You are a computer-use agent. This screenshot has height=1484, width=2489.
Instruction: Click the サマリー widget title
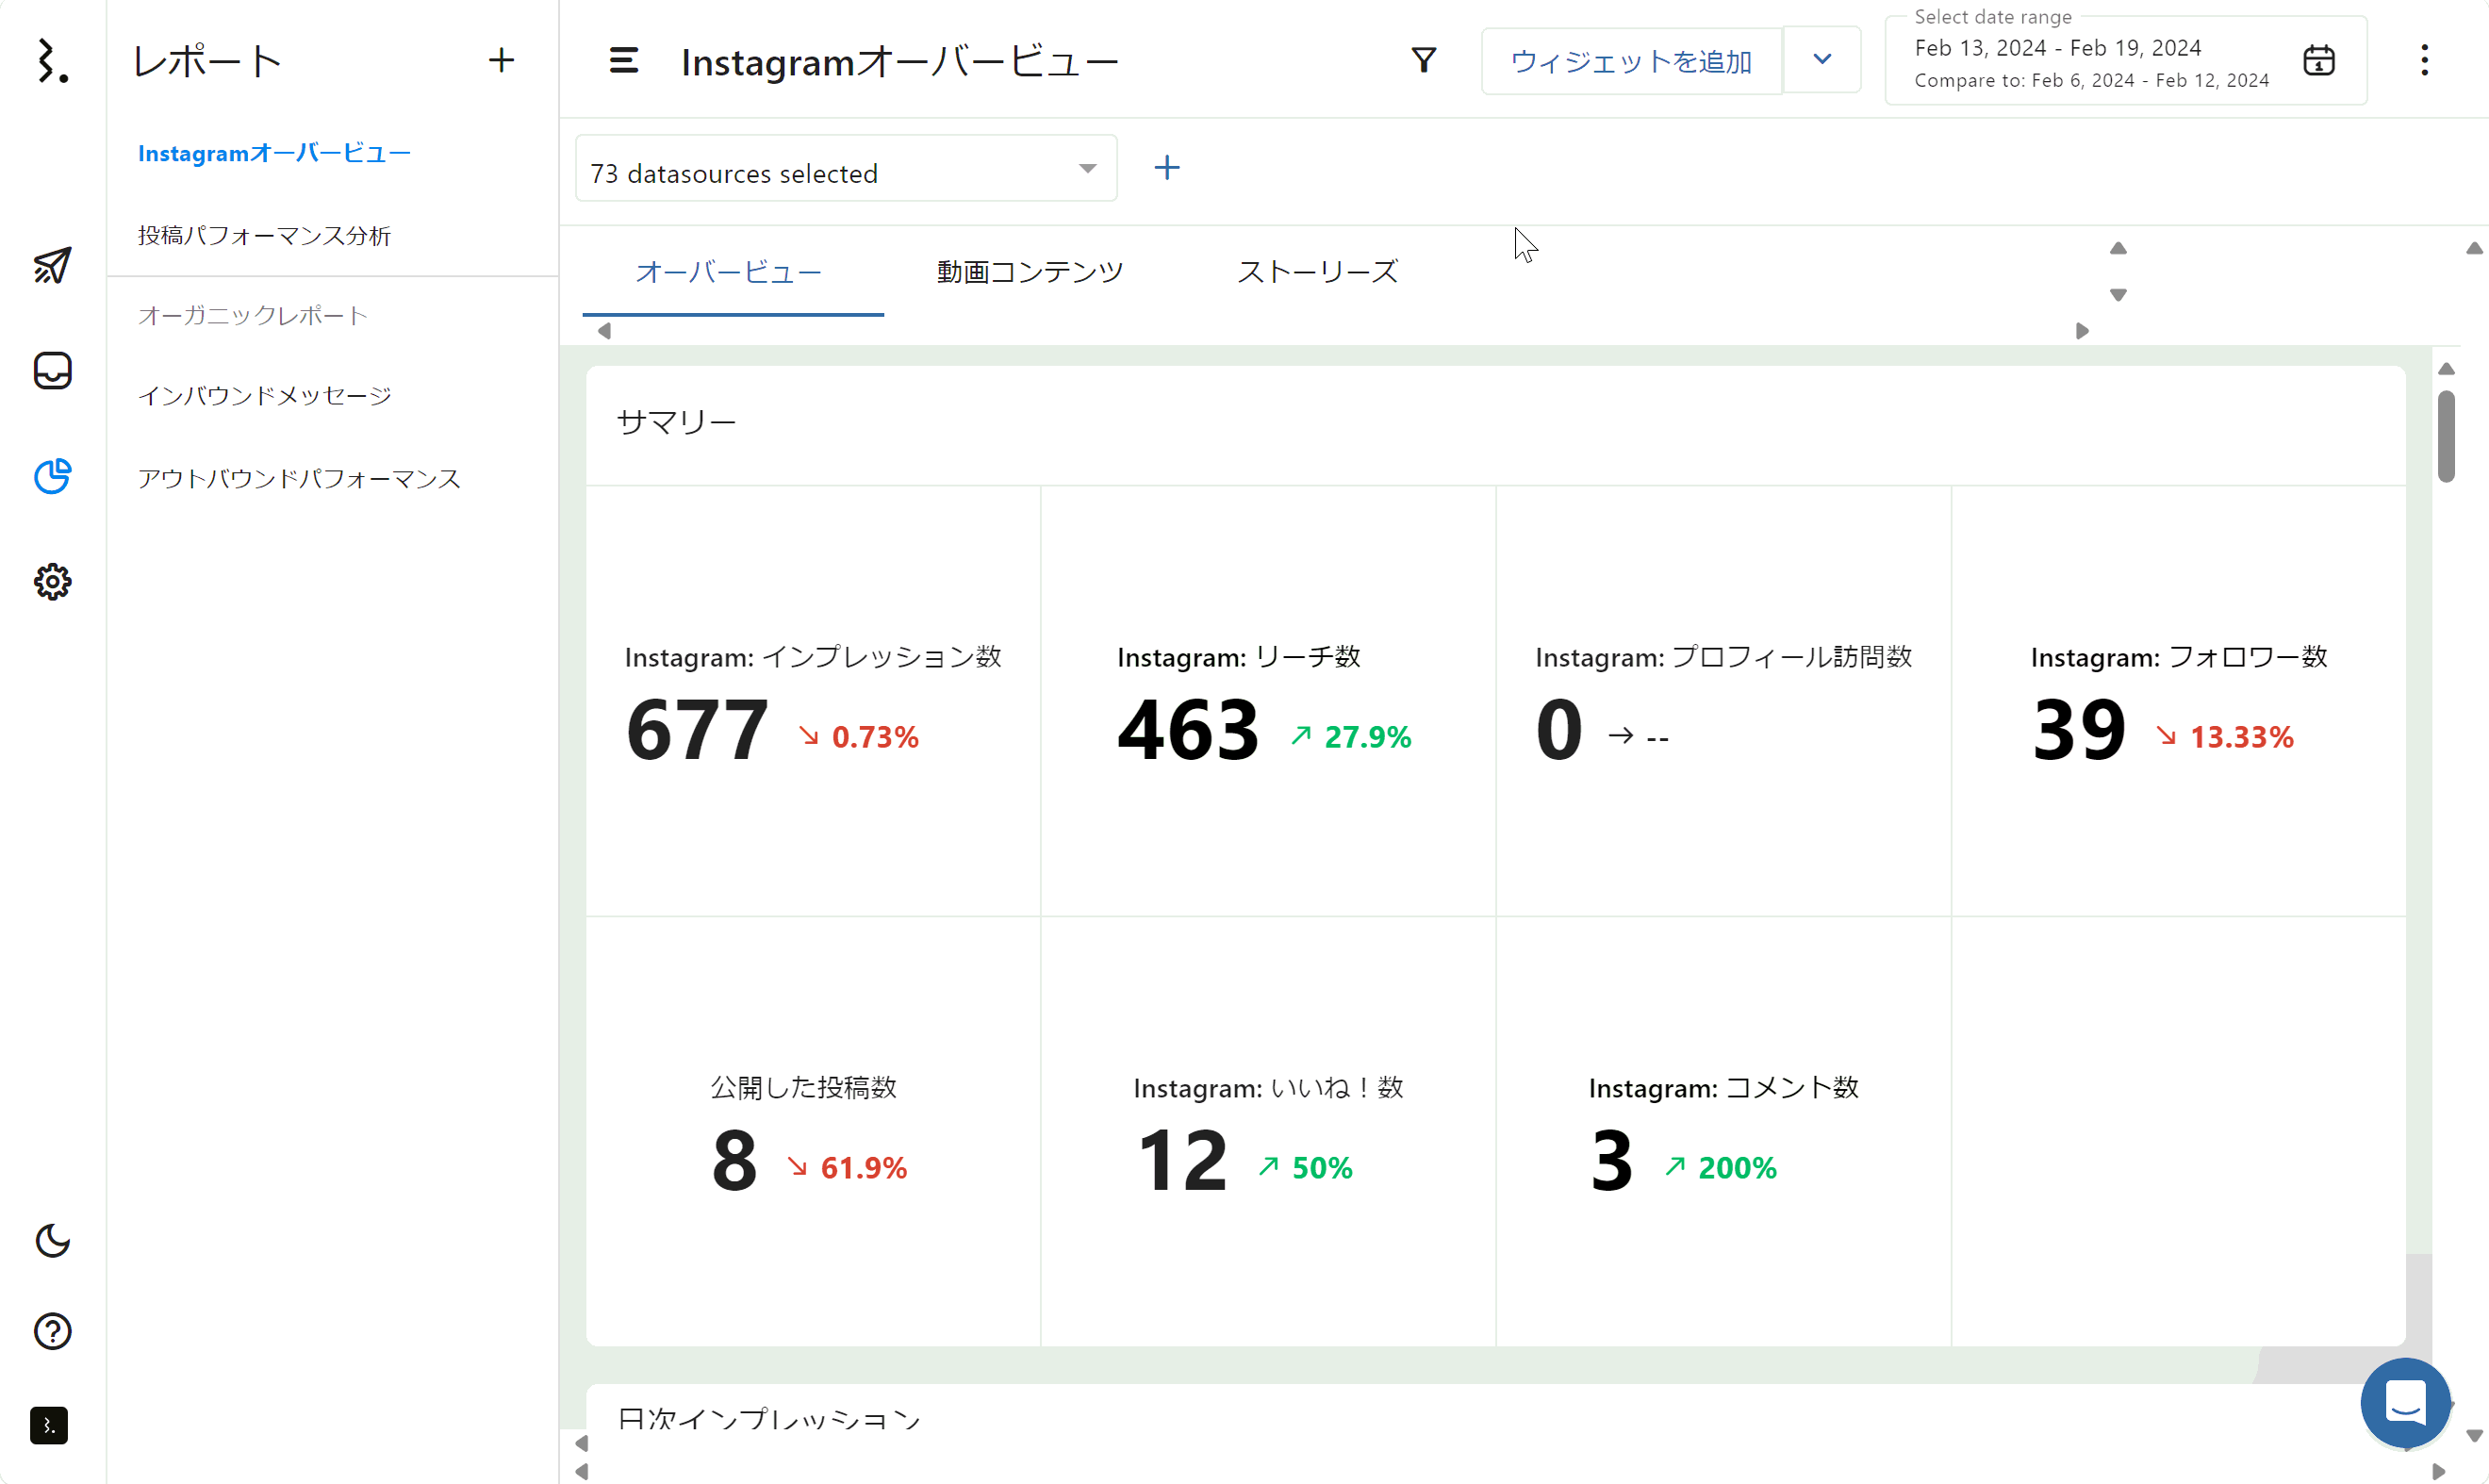point(676,422)
